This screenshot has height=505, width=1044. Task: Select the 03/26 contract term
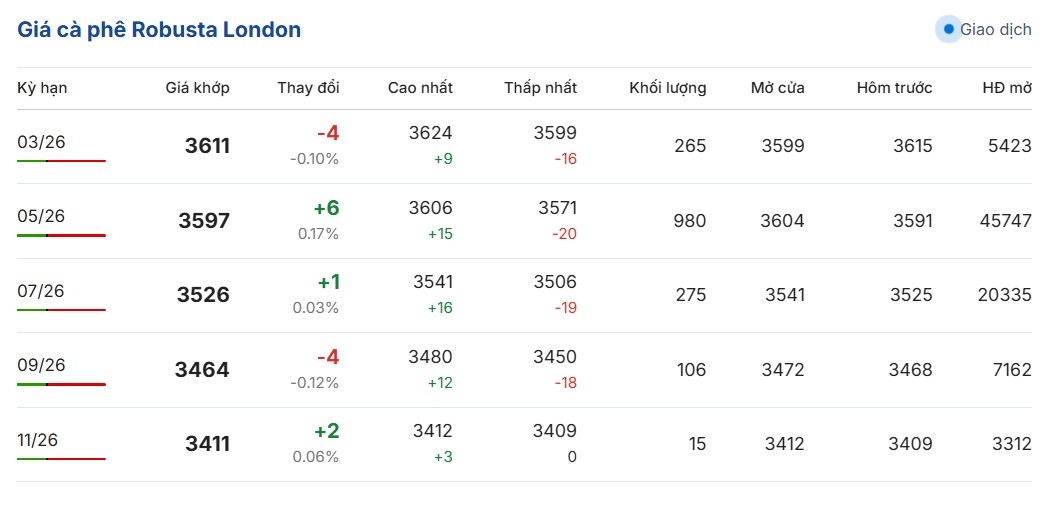click(x=41, y=141)
